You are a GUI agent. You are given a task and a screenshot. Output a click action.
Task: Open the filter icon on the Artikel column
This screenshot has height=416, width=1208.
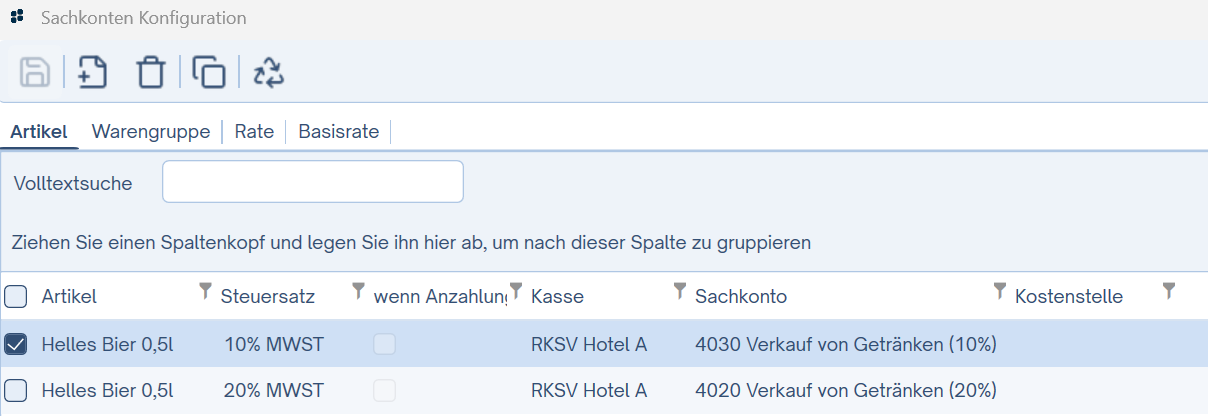206,291
